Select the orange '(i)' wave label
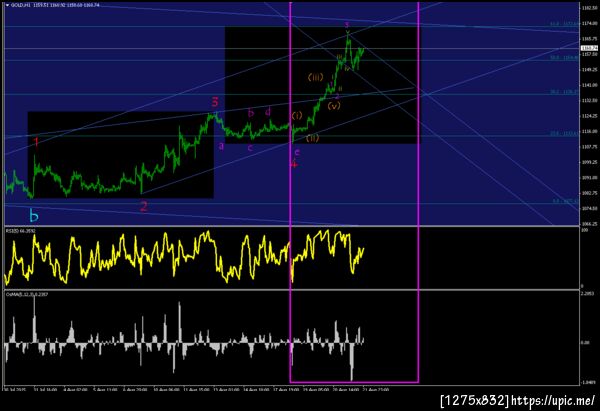The height and width of the screenshot is (411, 600). pyautogui.click(x=297, y=115)
